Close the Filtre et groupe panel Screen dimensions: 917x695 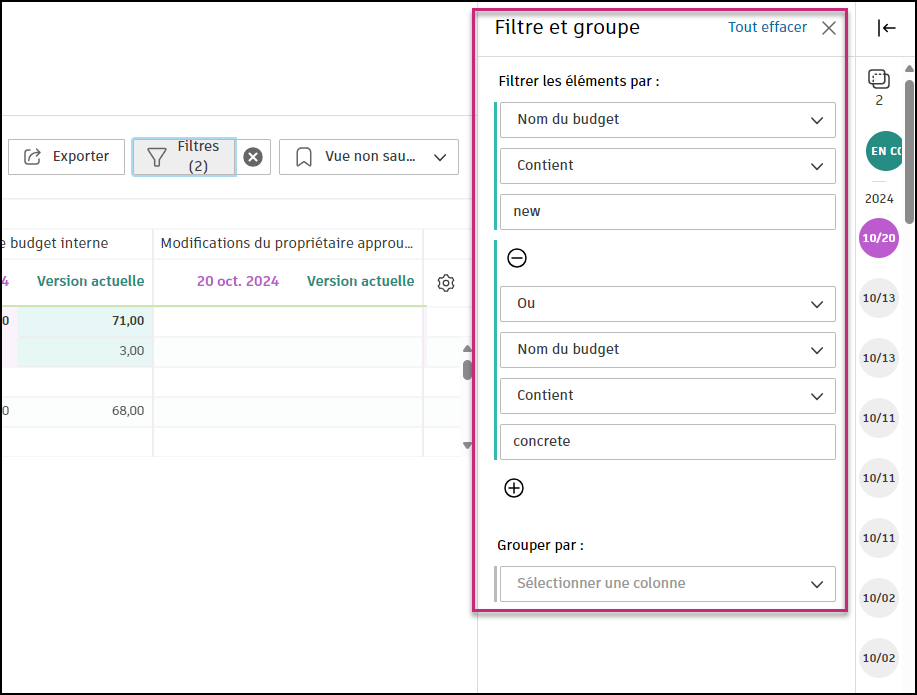point(829,28)
